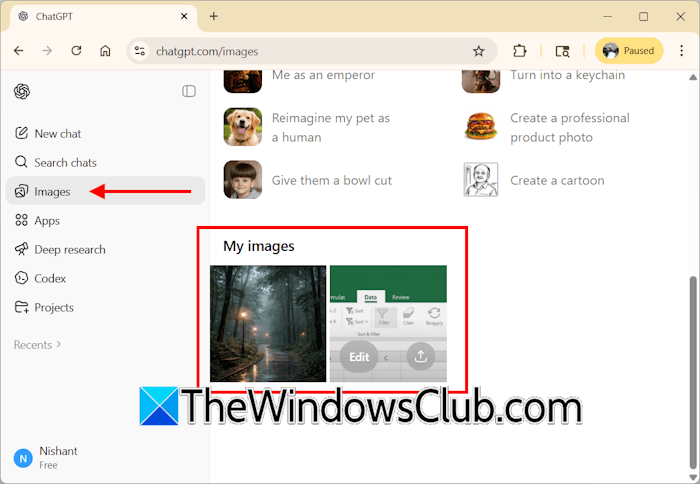Close the ChatGPT tab
700x484 pixels.
tap(184, 17)
